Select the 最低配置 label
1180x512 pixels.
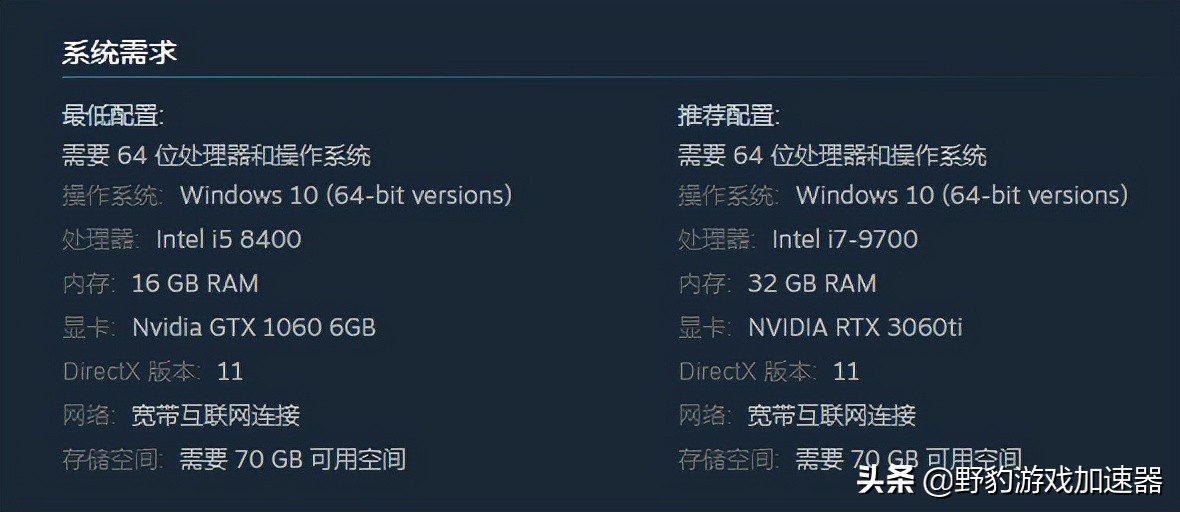pos(113,115)
